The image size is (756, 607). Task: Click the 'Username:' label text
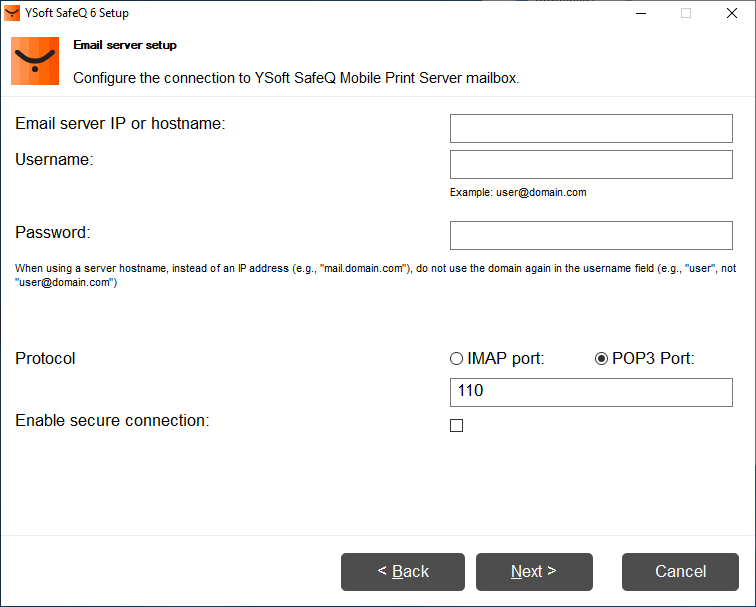(x=54, y=159)
